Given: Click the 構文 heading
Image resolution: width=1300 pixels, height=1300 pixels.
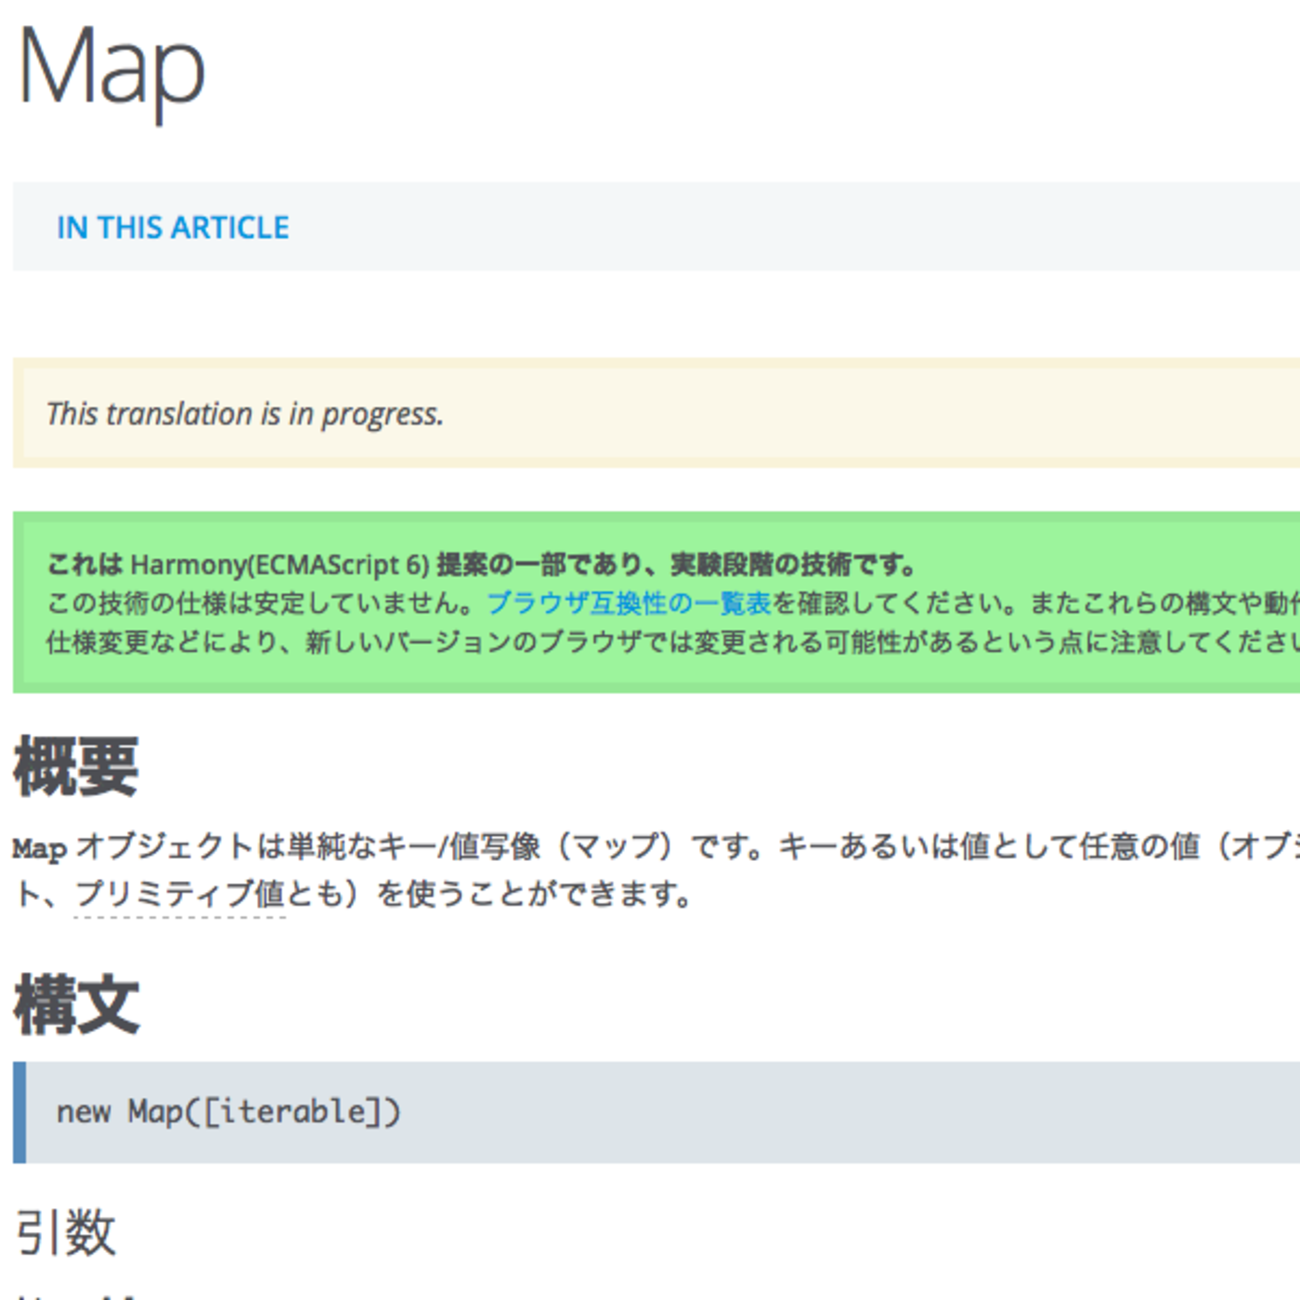Looking at the screenshot, I should tap(76, 1006).
